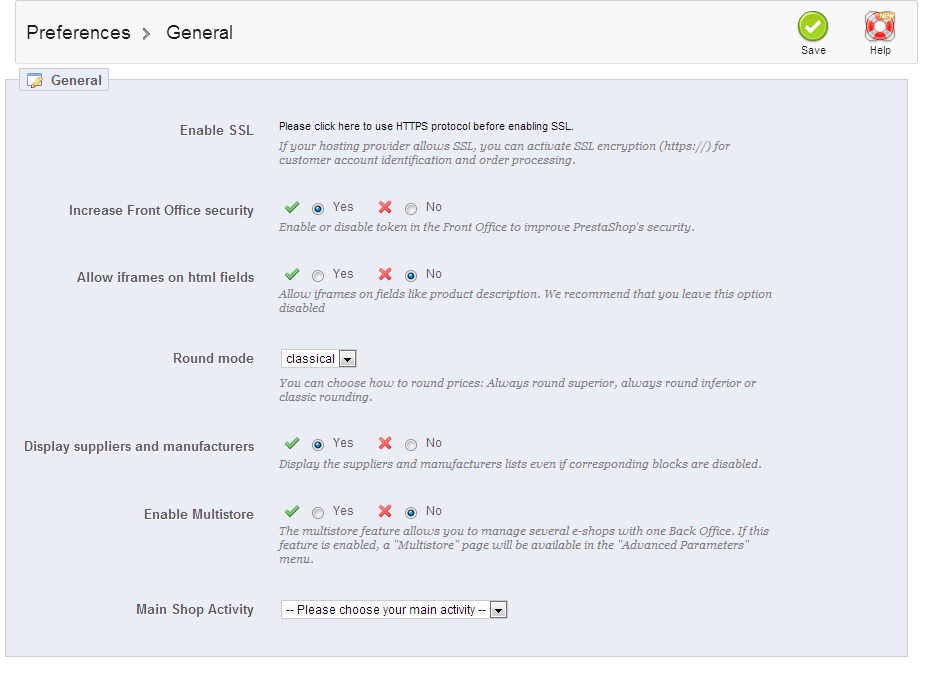Image resolution: width=930 pixels, height=673 pixels.
Task: Click green check icon for Allow iframes
Action: tap(292, 274)
